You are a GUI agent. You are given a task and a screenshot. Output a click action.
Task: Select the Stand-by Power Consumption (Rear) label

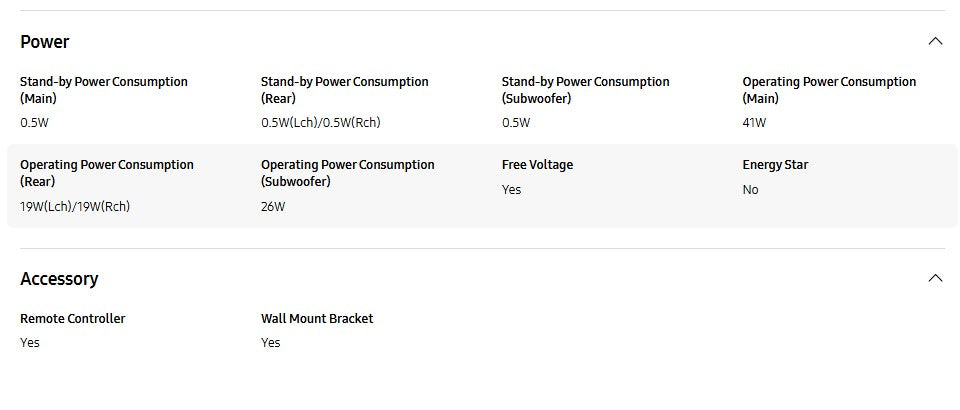point(345,90)
